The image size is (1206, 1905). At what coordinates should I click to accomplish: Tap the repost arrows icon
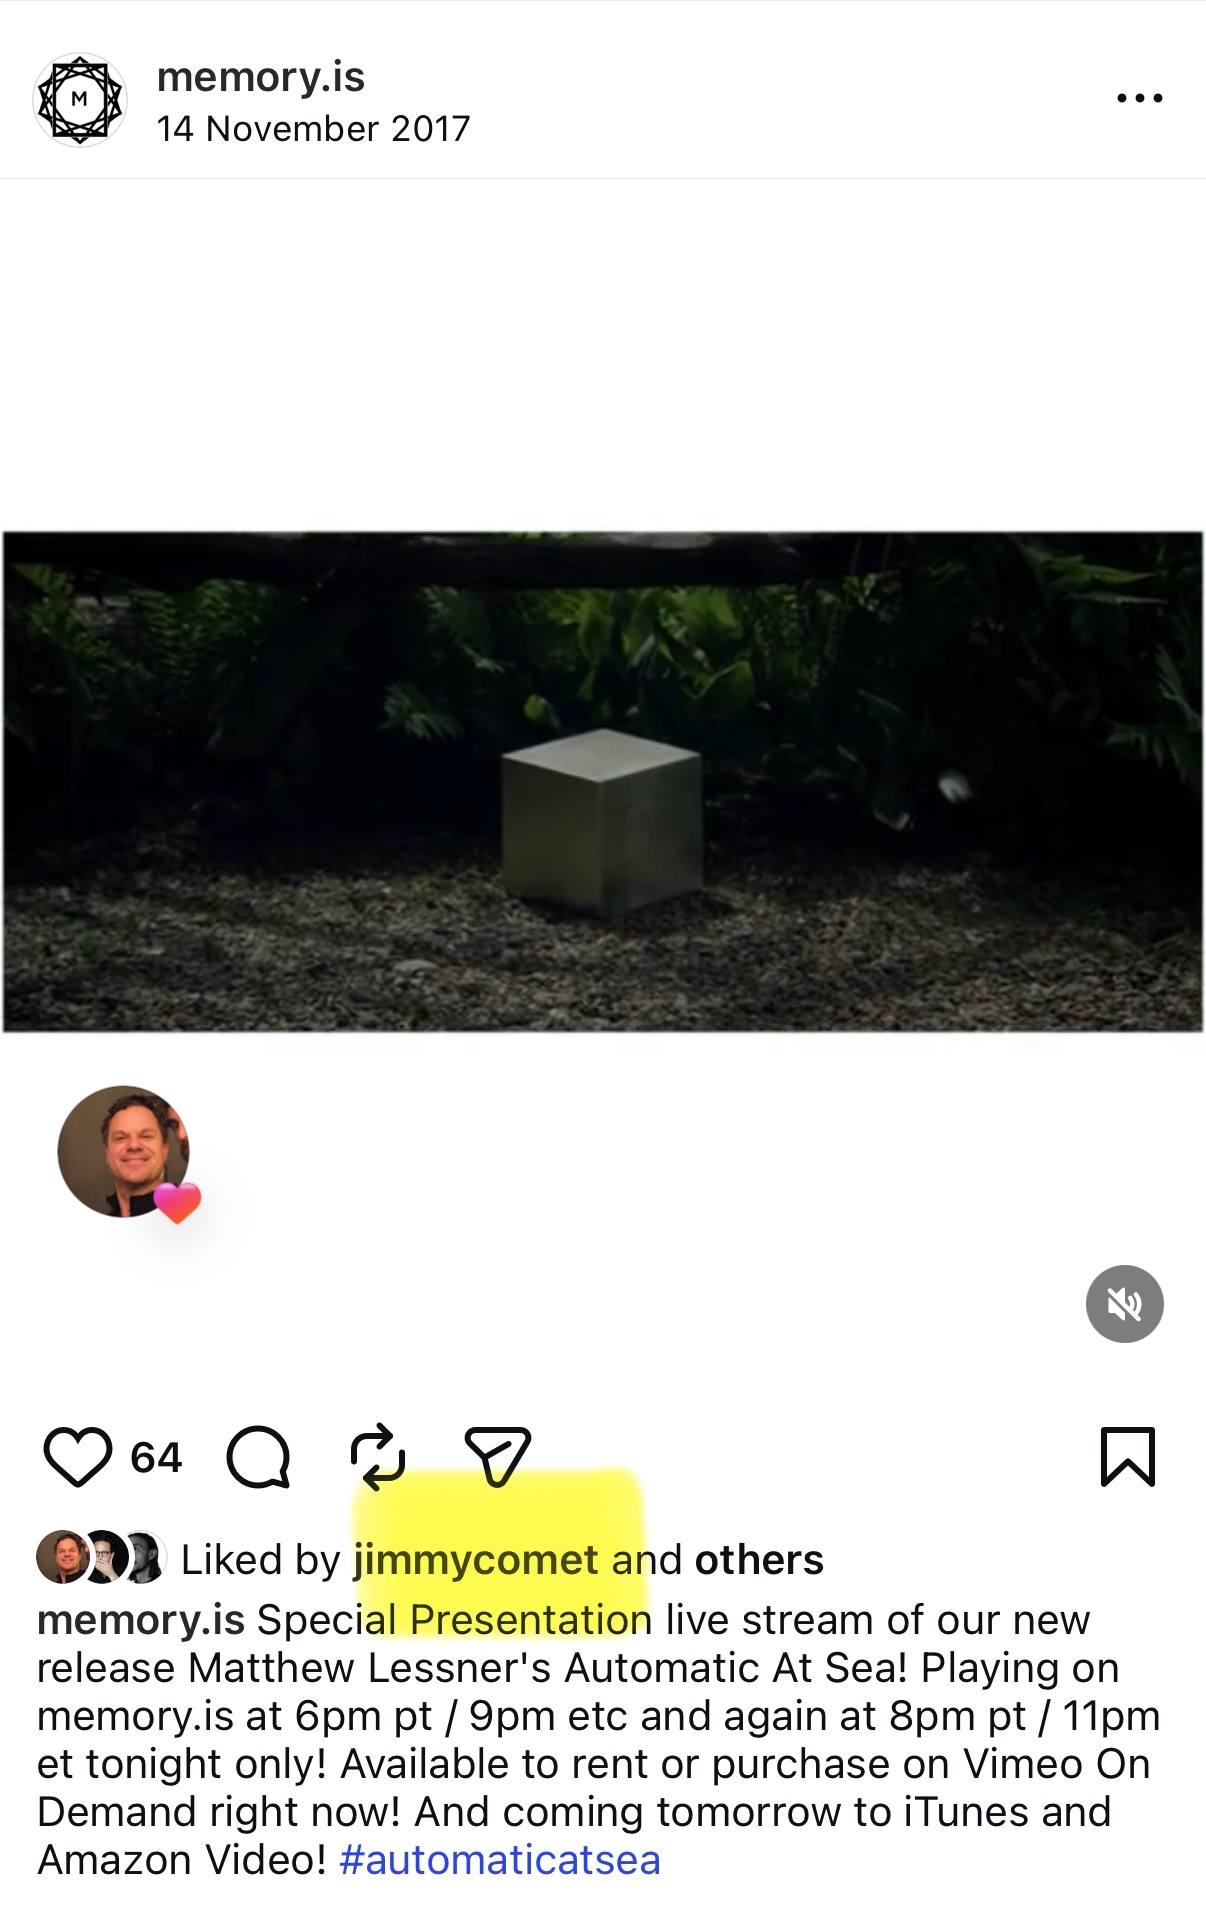pyautogui.click(x=378, y=1457)
